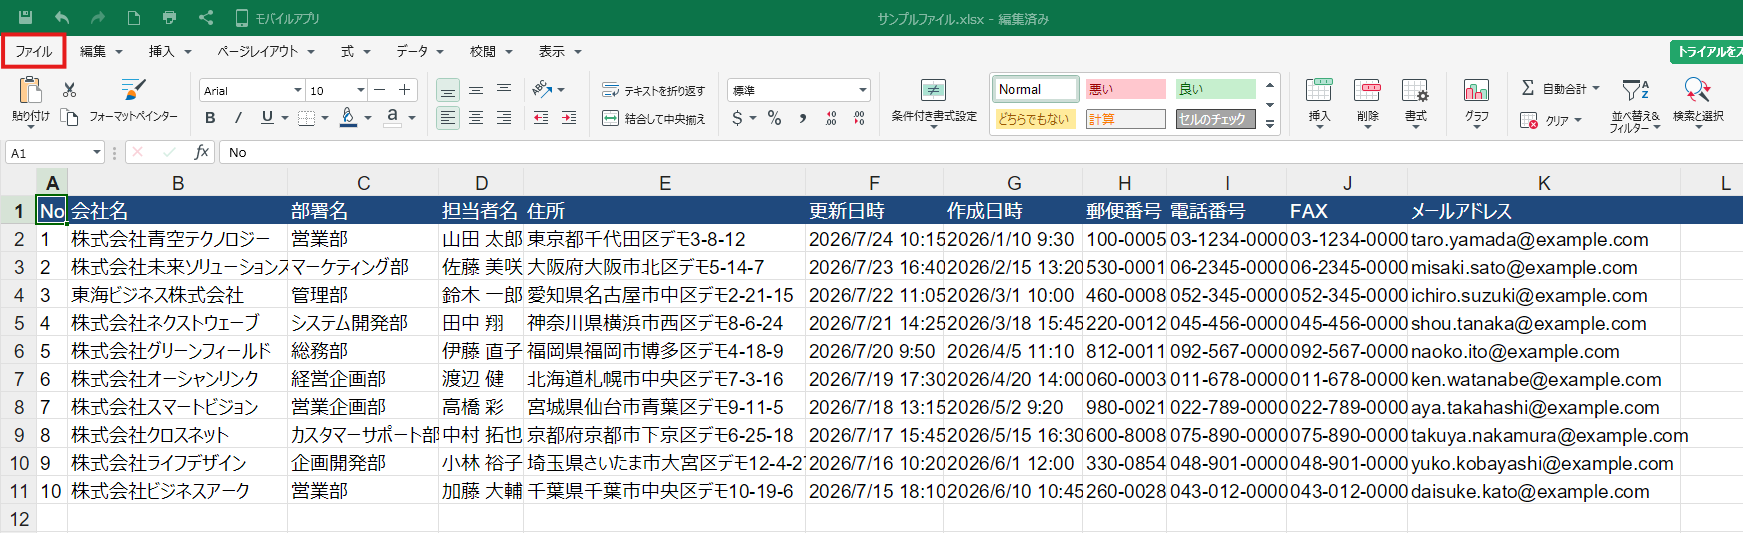Open the 削除 delete cells button
1743x533 pixels.
tap(1367, 102)
